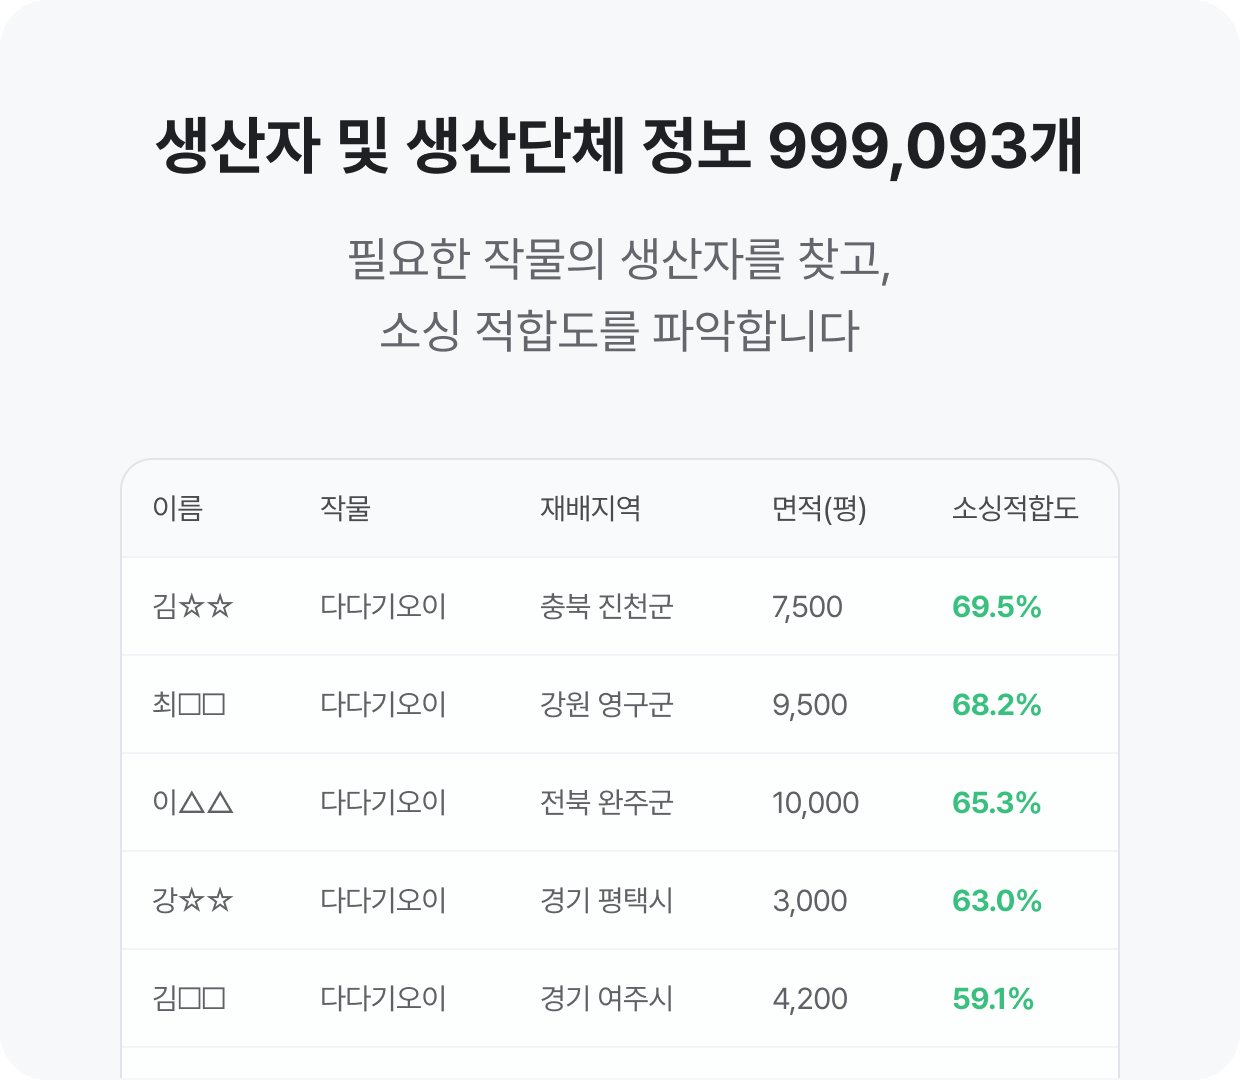The image size is (1240, 1080).
Task: Select the producer row 최□□
Action: [x=620, y=704]
